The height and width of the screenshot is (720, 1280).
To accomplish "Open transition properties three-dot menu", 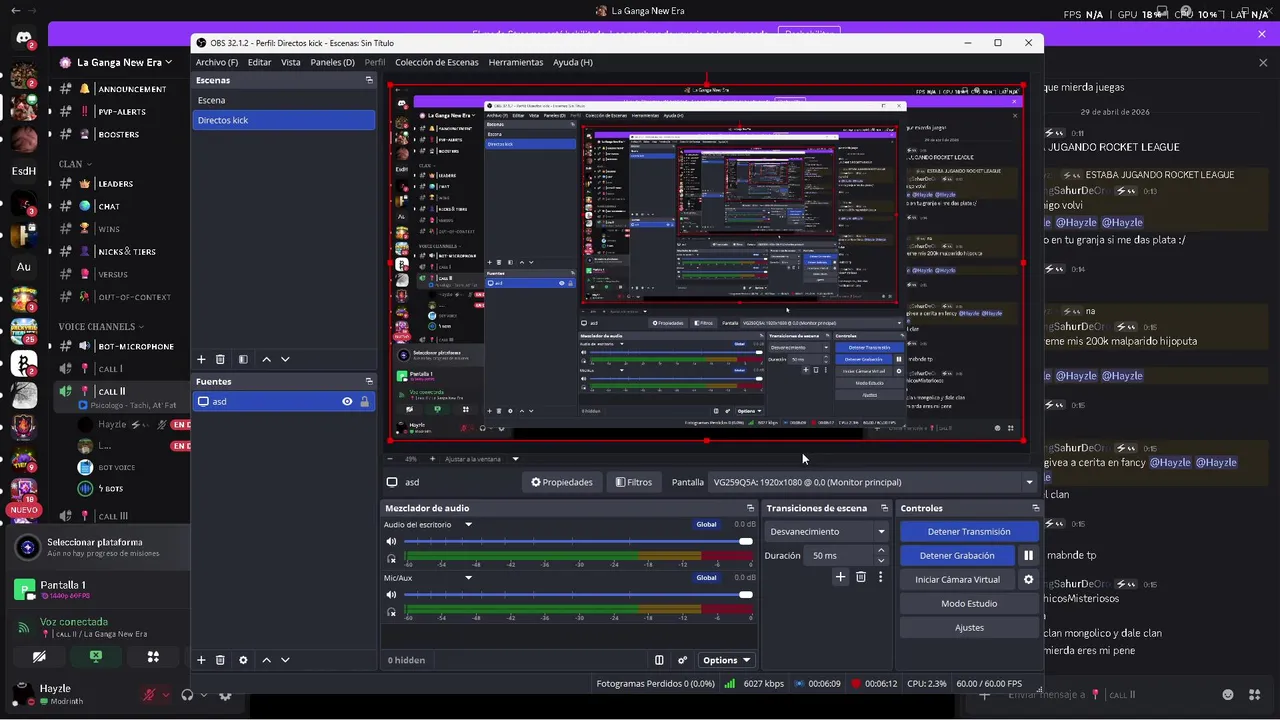I will (x=880, y=577).
